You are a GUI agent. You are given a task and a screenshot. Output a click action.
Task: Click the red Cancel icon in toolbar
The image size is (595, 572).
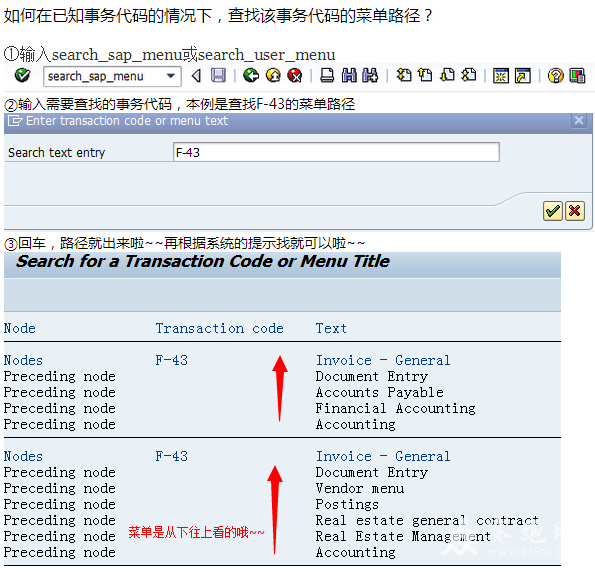[x=294, y=76]
